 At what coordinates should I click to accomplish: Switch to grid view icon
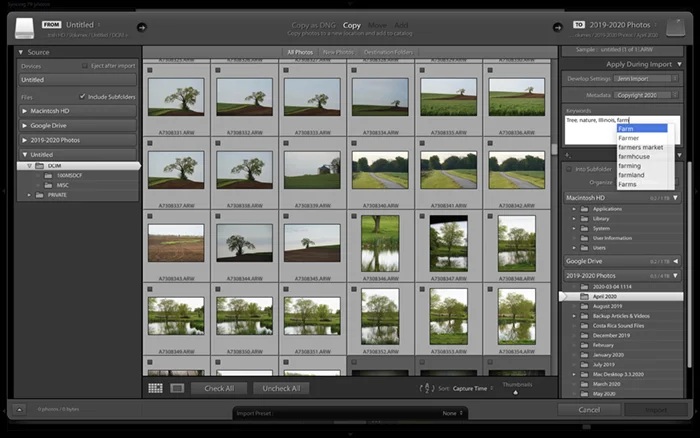pos(155,388)
